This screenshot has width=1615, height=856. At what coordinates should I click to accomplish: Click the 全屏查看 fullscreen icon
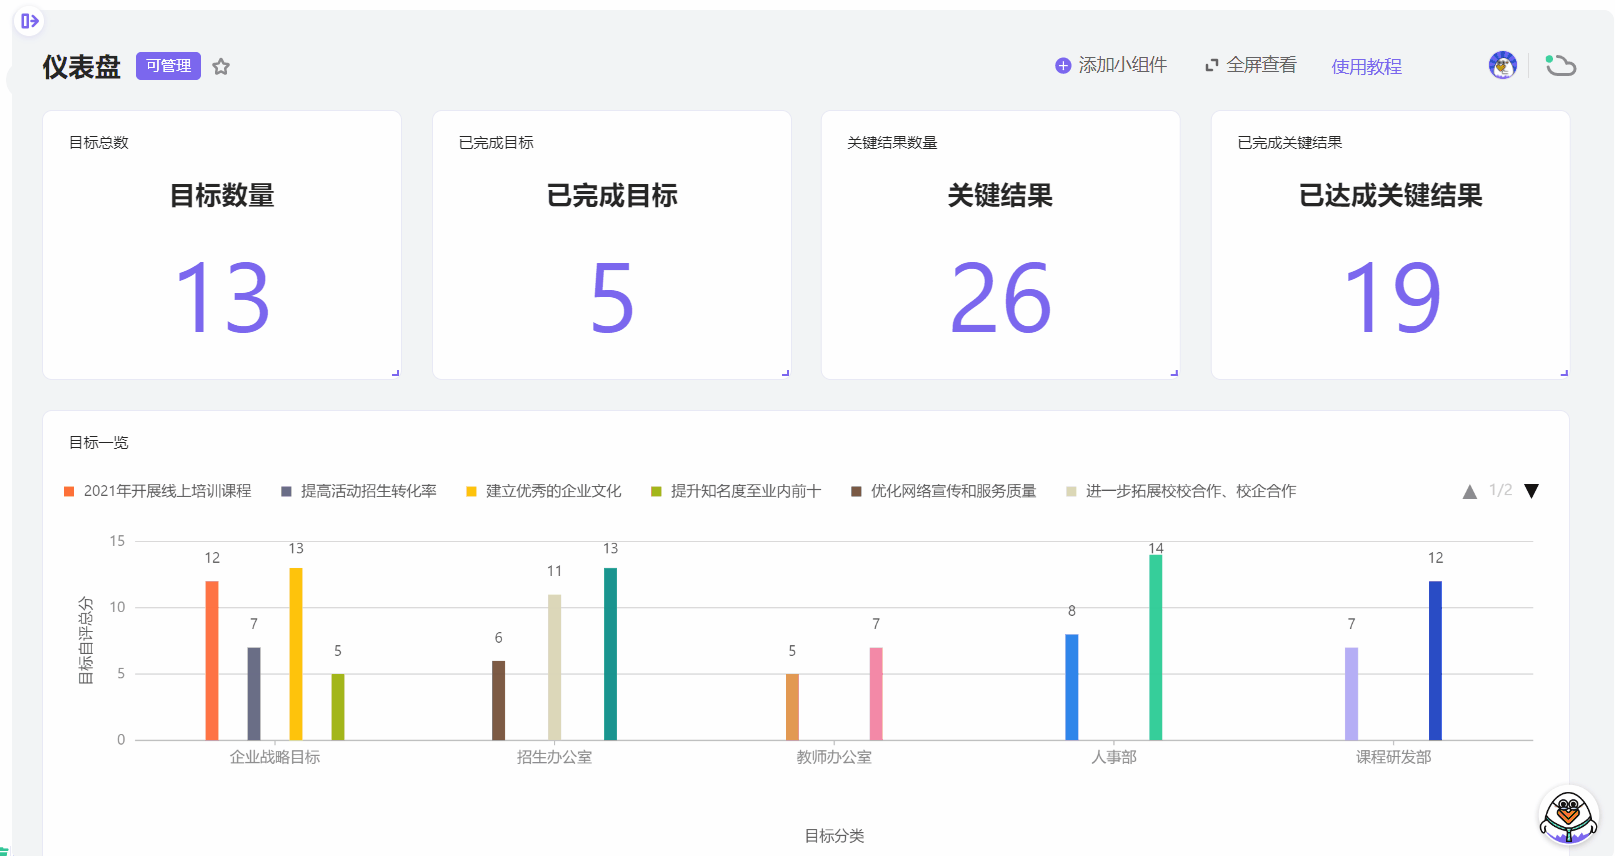pyautogui.click(x=1211, y=66)
